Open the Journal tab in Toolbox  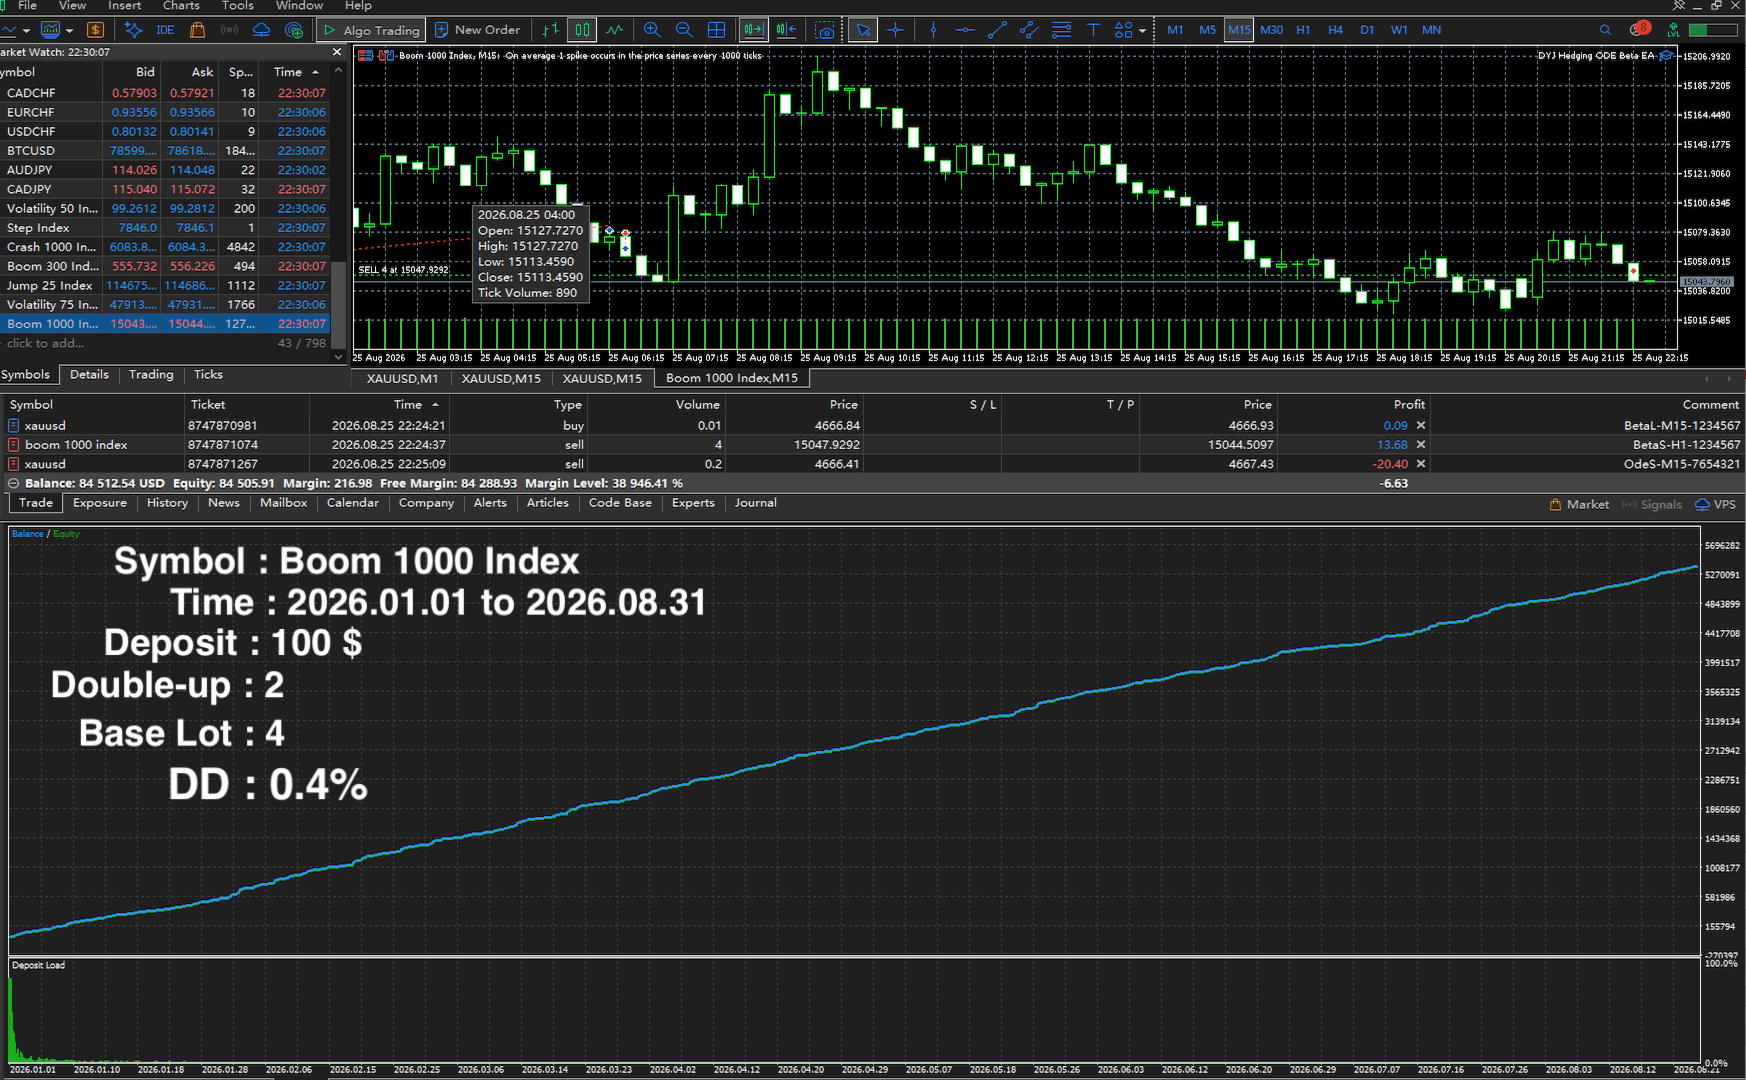(x=755, y=503)
